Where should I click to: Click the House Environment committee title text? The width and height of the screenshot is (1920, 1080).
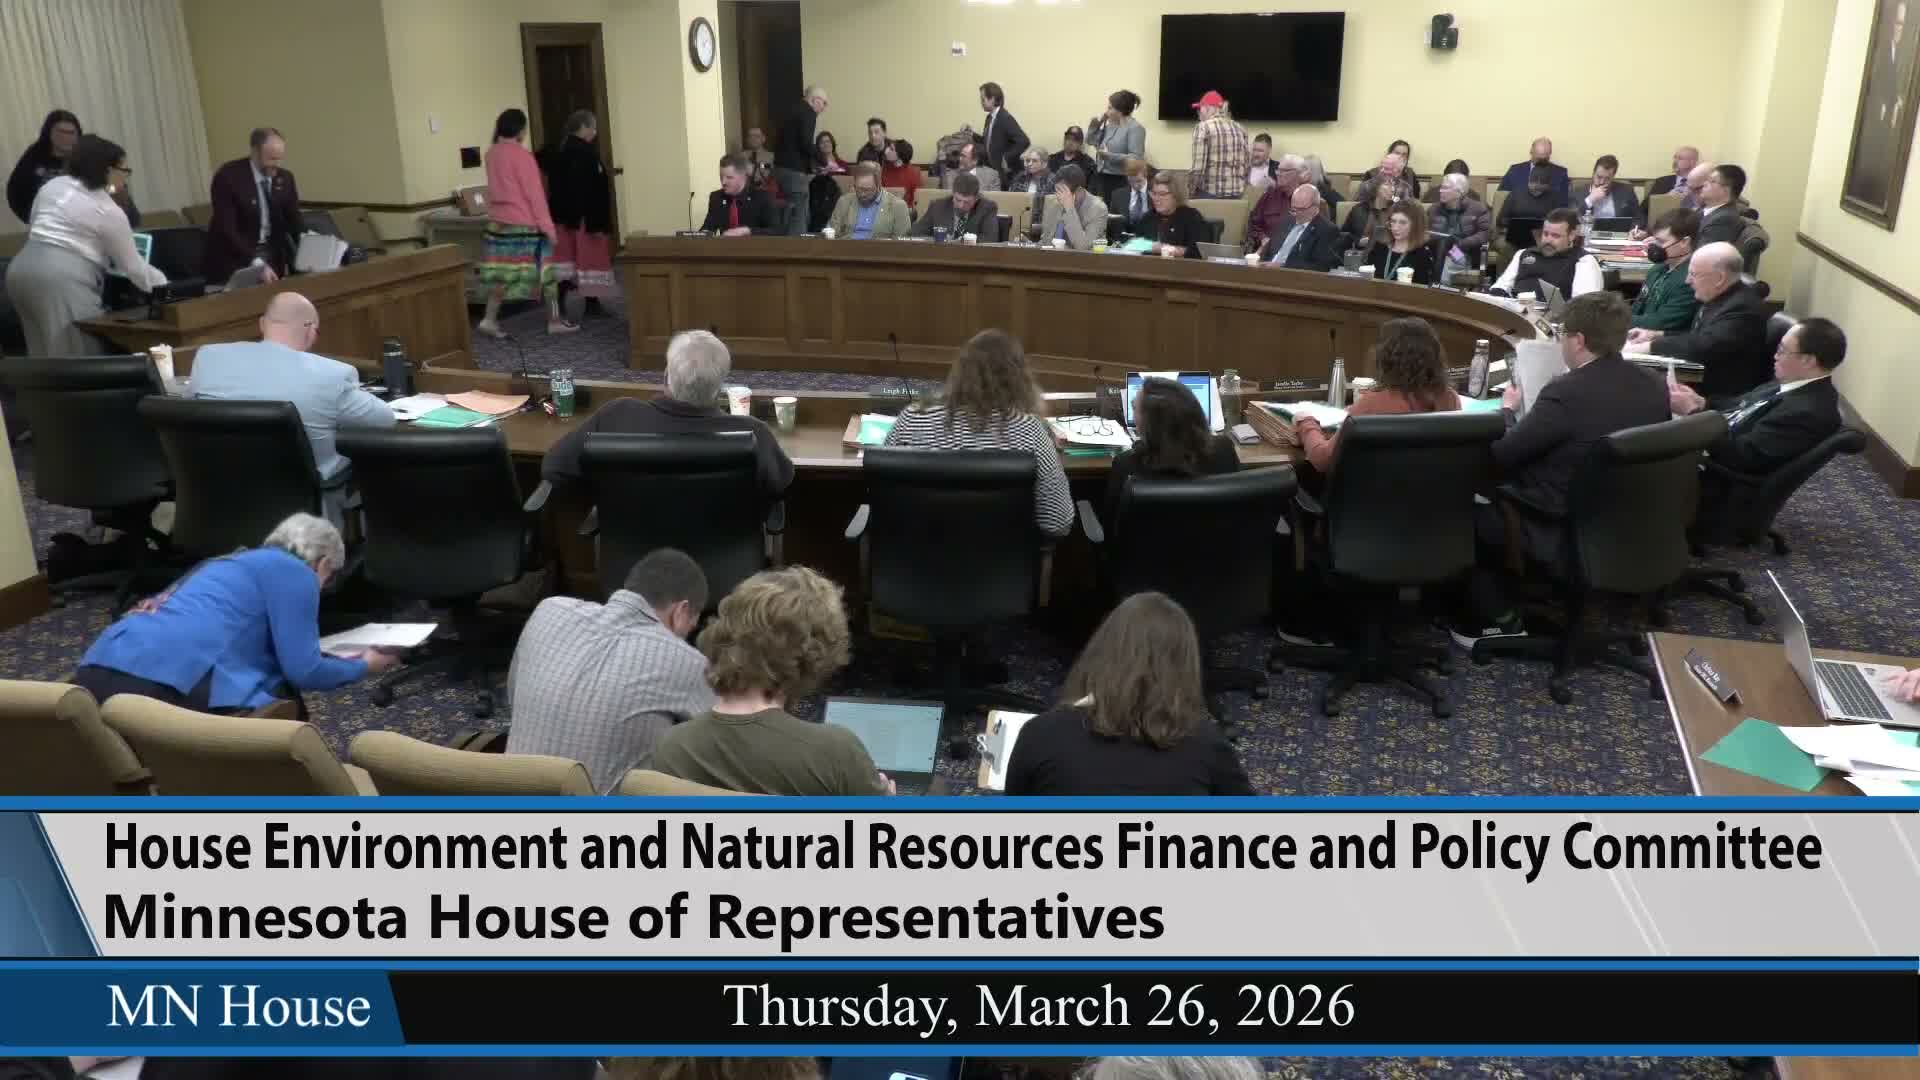click(962, 849)
